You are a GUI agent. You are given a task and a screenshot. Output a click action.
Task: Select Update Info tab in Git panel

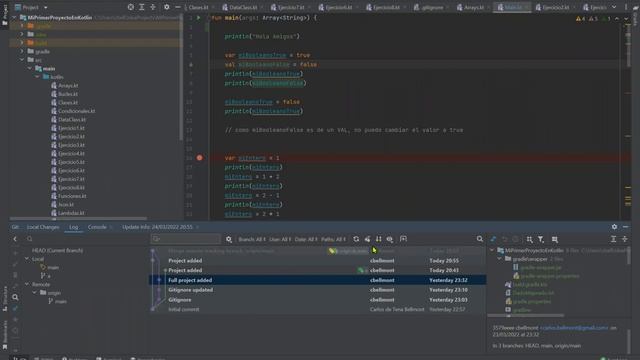tap(157, 227)
